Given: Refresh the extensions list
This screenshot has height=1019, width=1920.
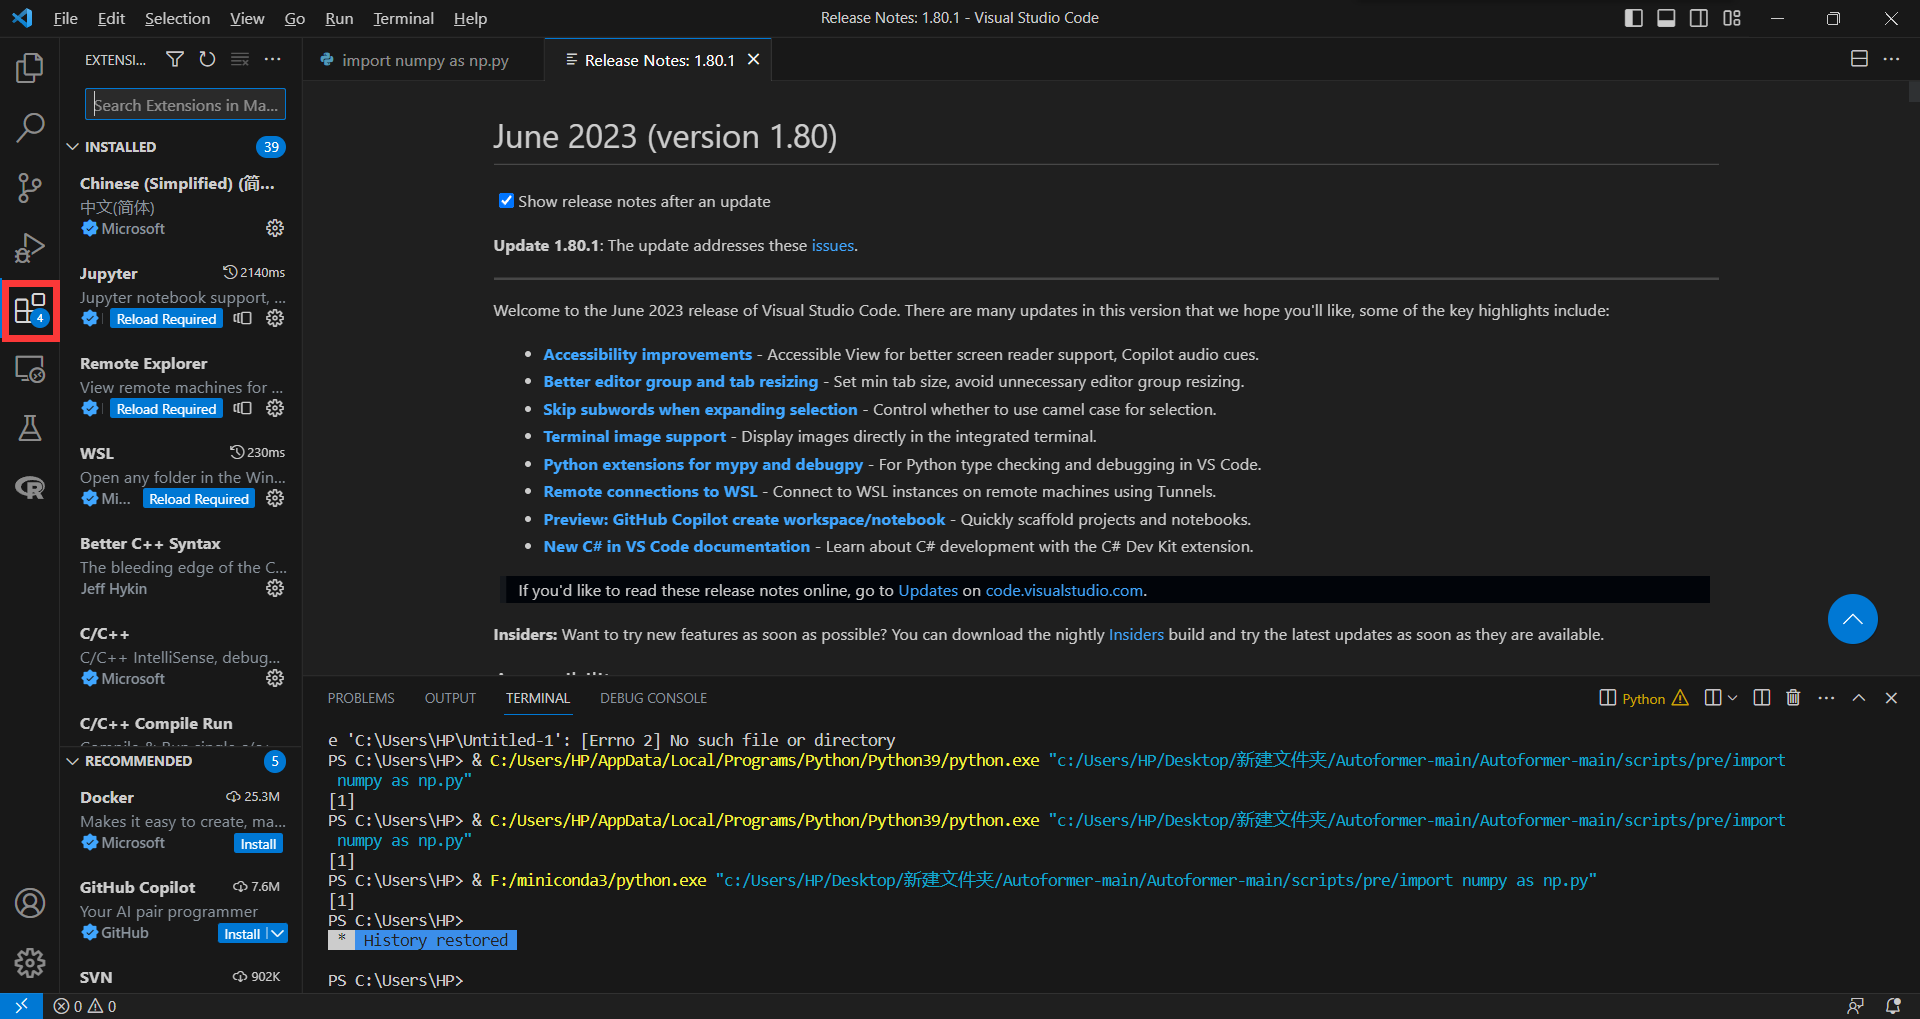Looking at the screenshot, I should [x=207, y=60].
